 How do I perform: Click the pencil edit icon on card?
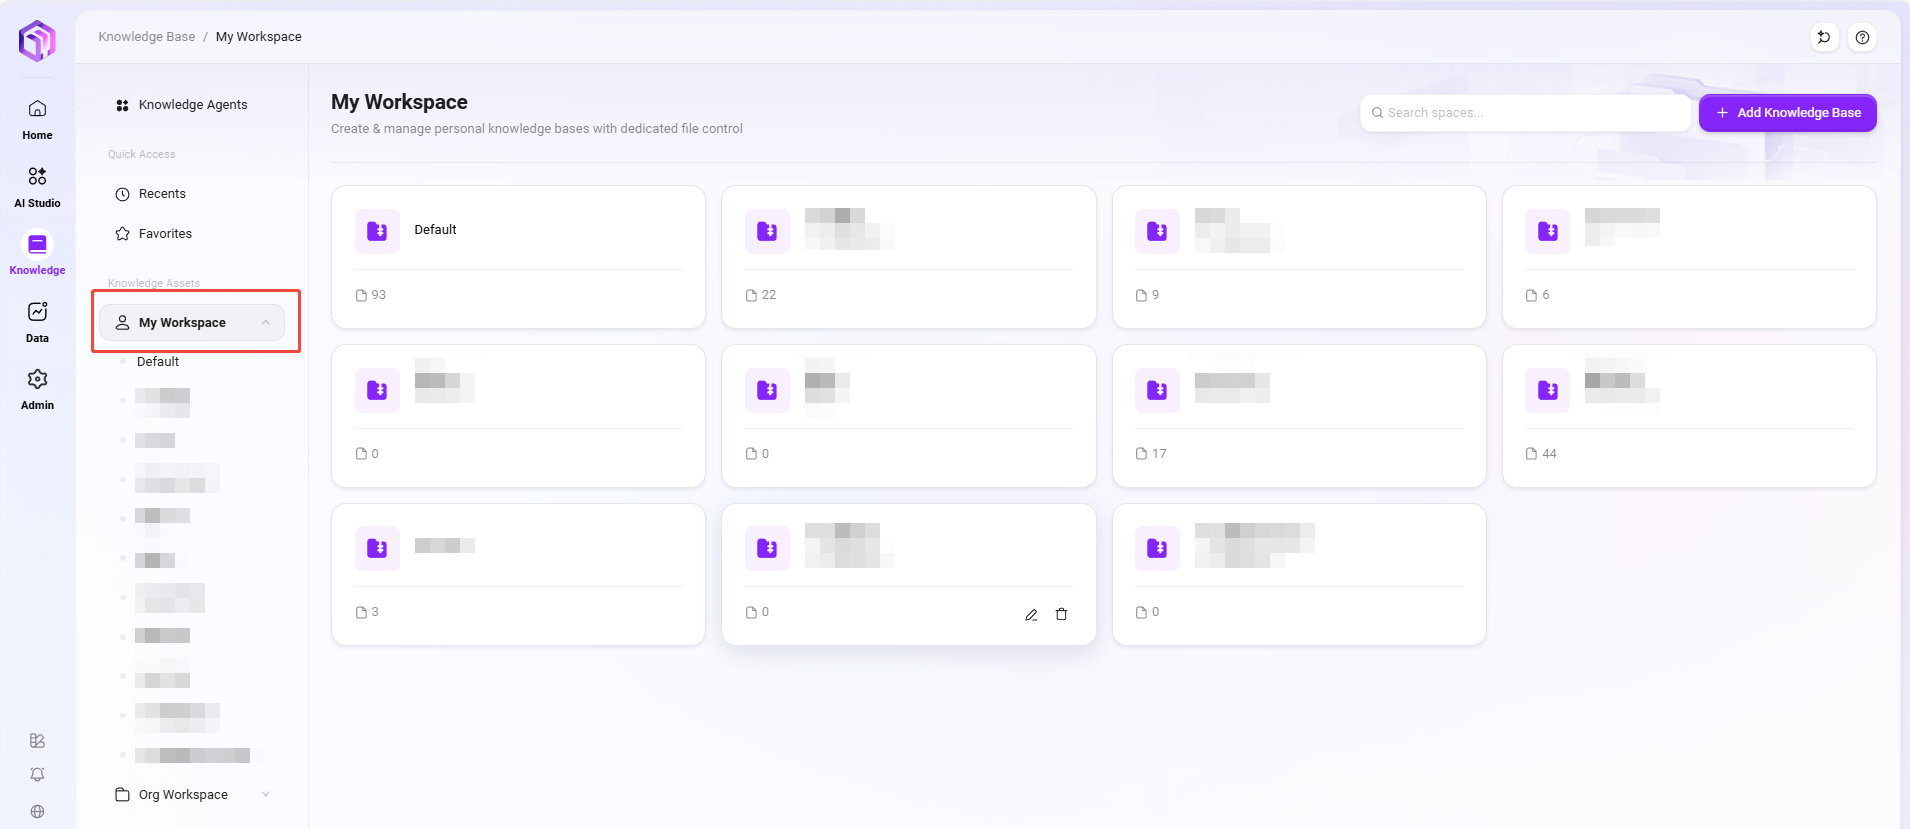1031,615
